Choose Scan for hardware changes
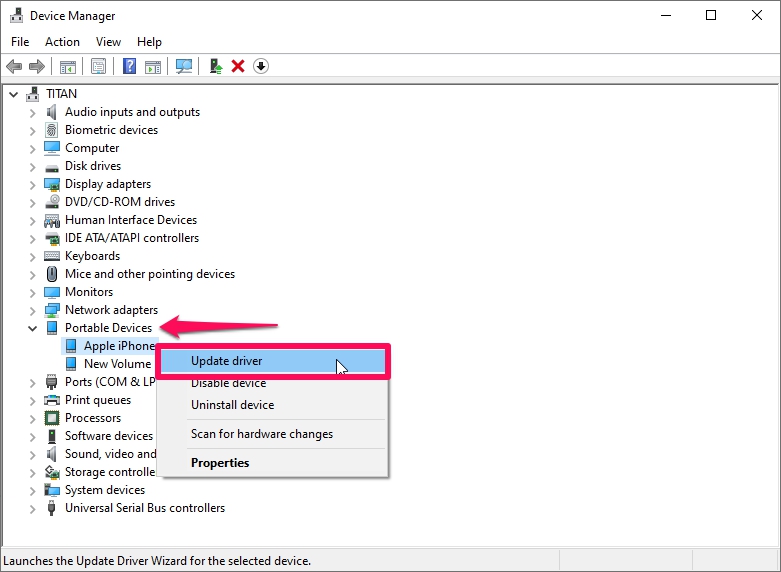781x572 pixels. coord(273,434)
